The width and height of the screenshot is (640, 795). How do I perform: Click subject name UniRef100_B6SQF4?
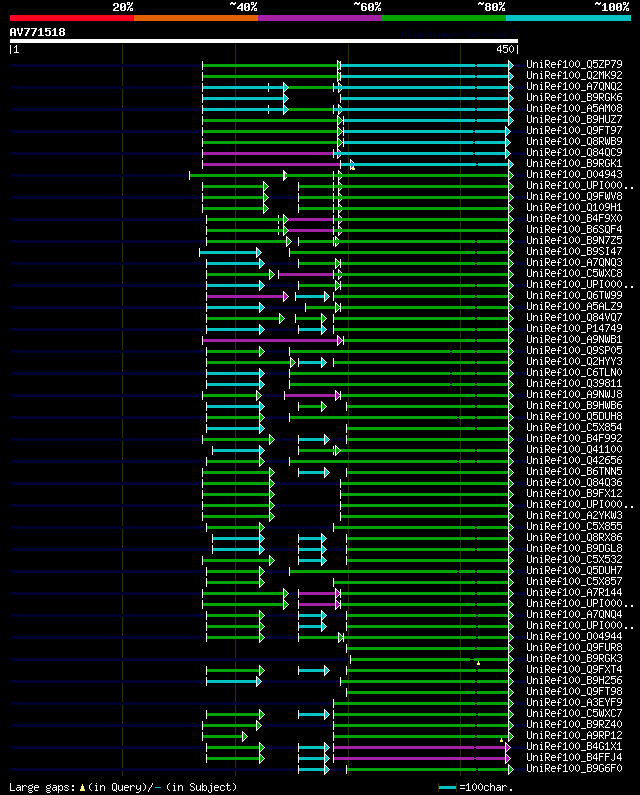tap(574, 229)
